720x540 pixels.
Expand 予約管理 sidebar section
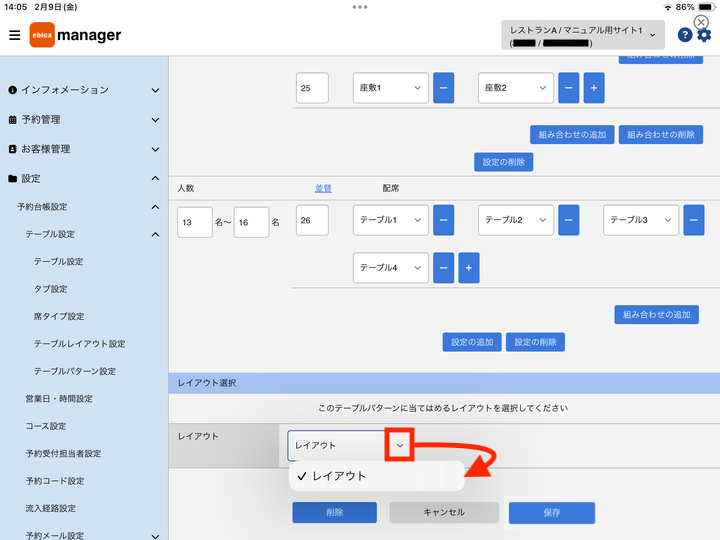tap(84, 119)
